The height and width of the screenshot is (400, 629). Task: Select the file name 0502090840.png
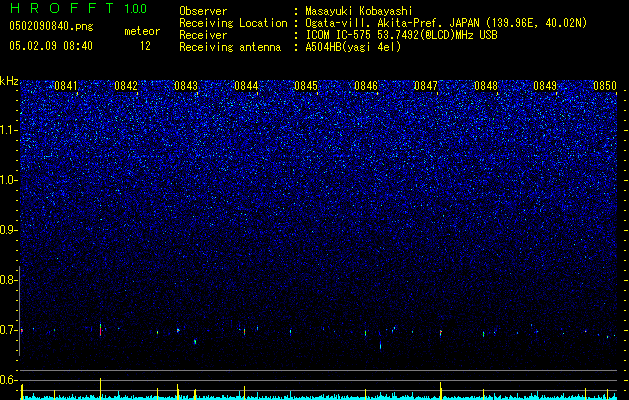(x=51, y=26)
